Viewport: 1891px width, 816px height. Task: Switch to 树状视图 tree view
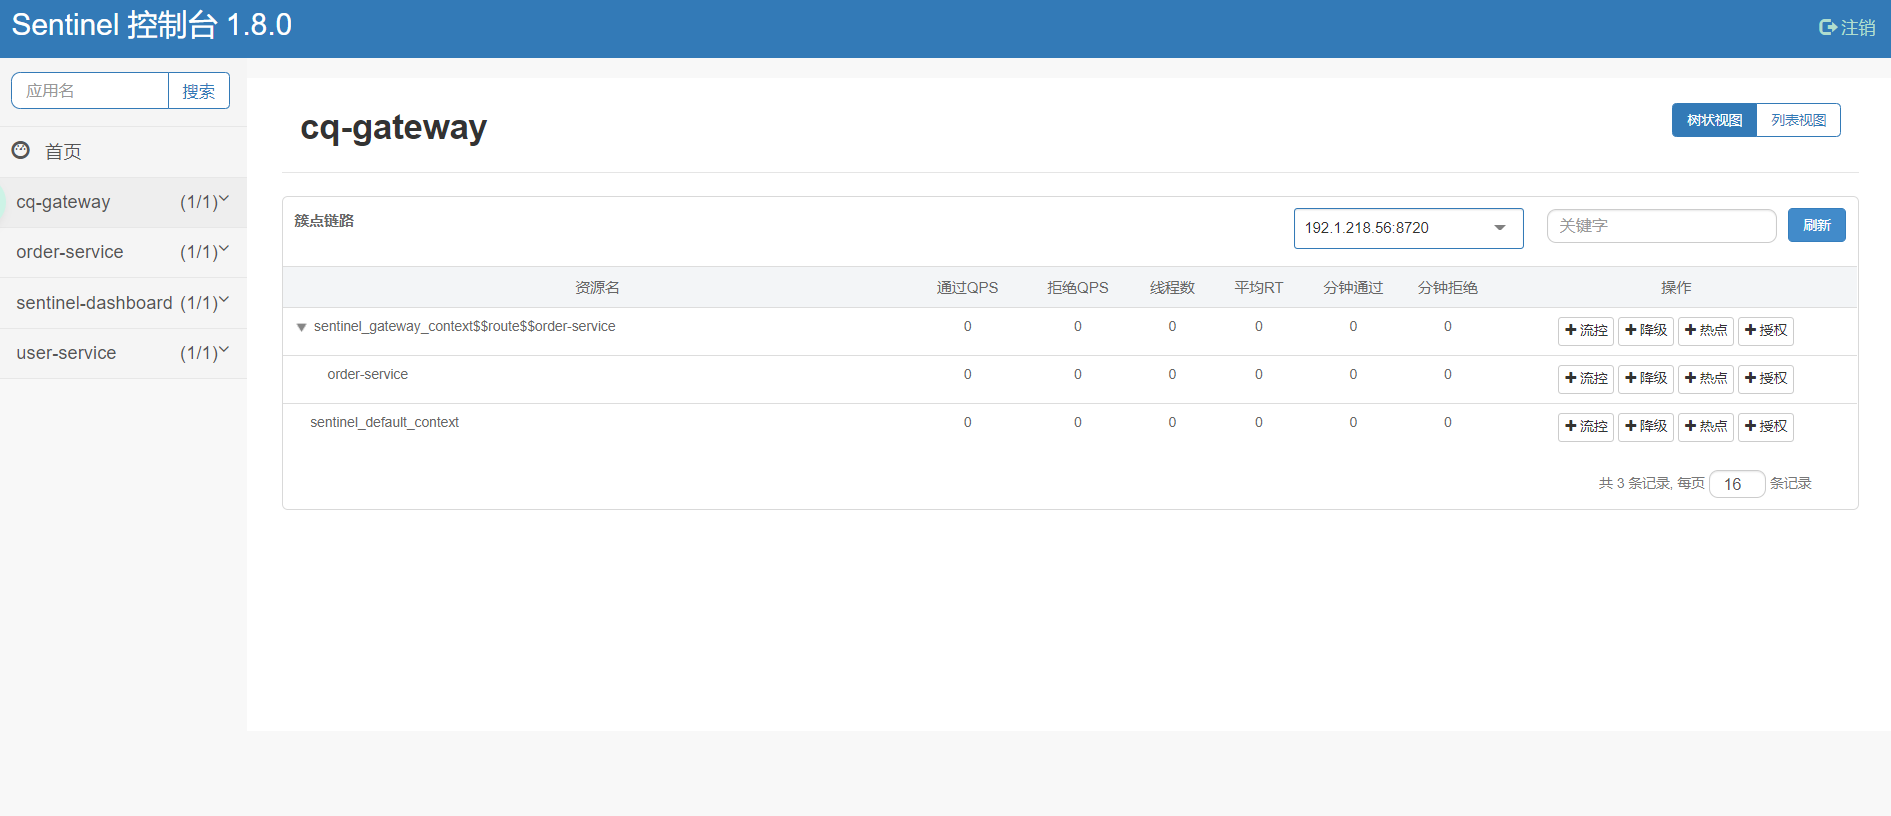pyautogui.click(x=1714, y=120)
